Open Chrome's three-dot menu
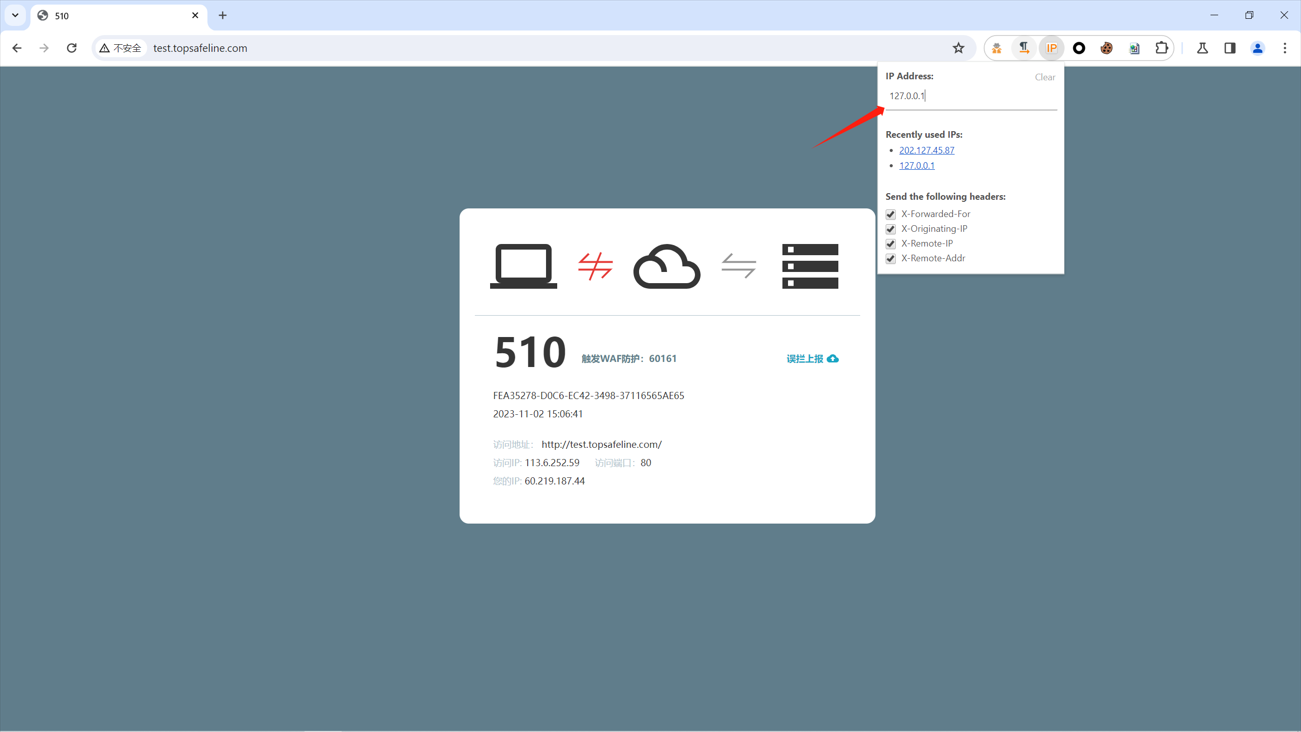 coord(1285,48)
